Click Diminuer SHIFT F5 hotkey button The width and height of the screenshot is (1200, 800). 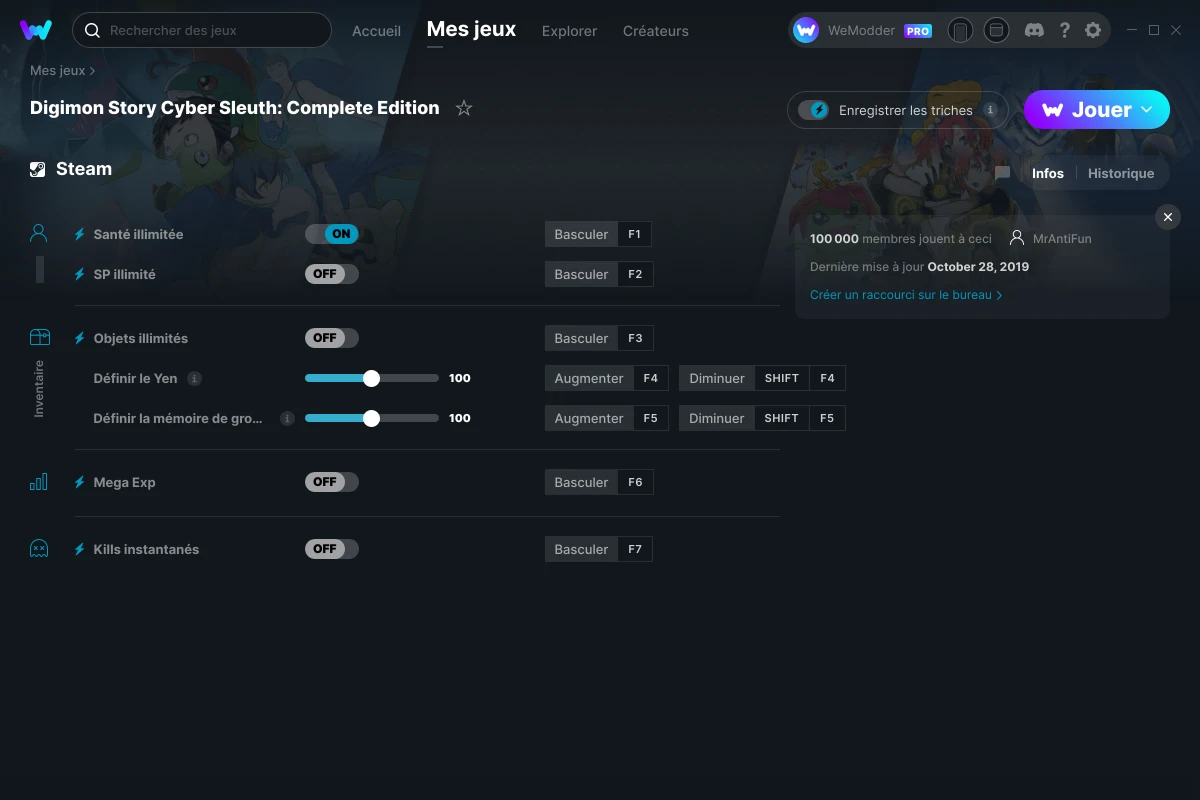[x=762, y=418]
